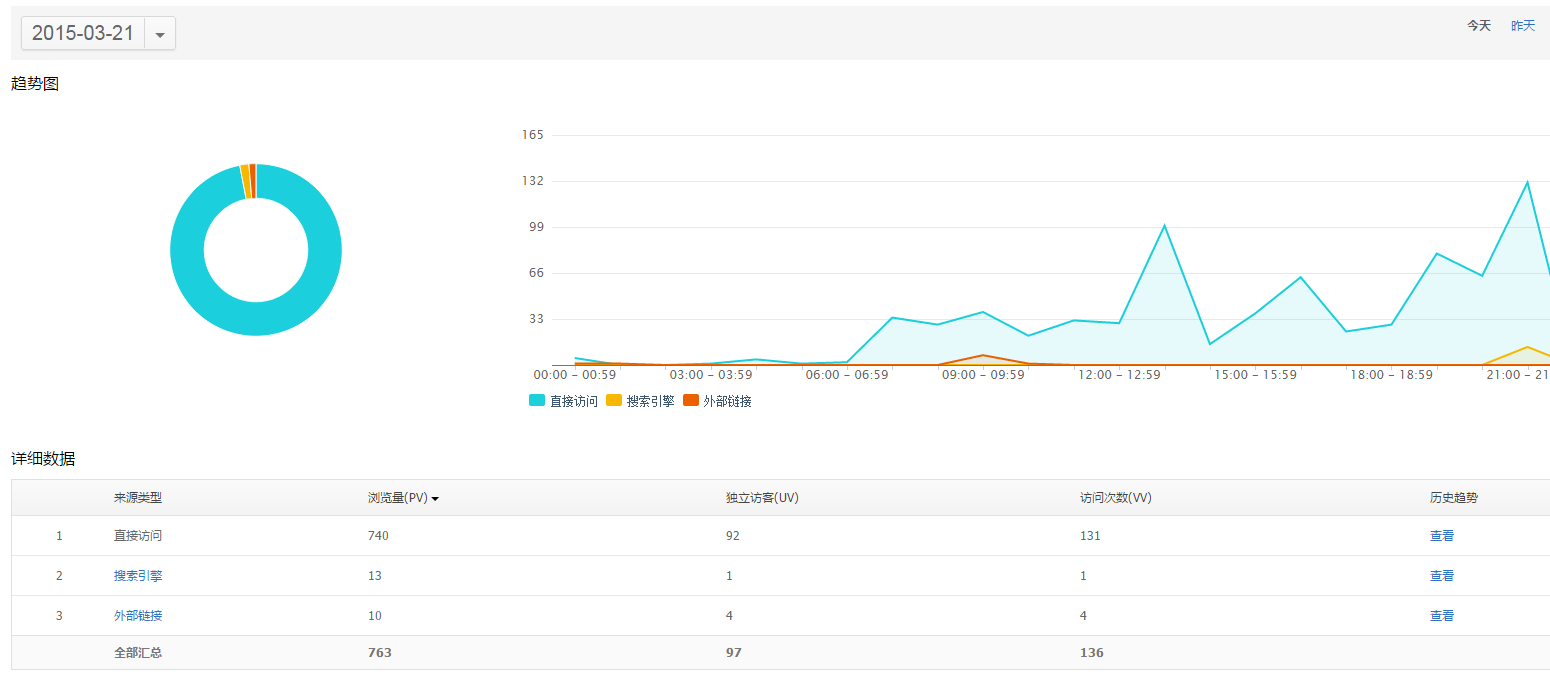Screen dimensions: 1550x677
Task: View history trend for 外部链接 row
Action: (1441, 616)
